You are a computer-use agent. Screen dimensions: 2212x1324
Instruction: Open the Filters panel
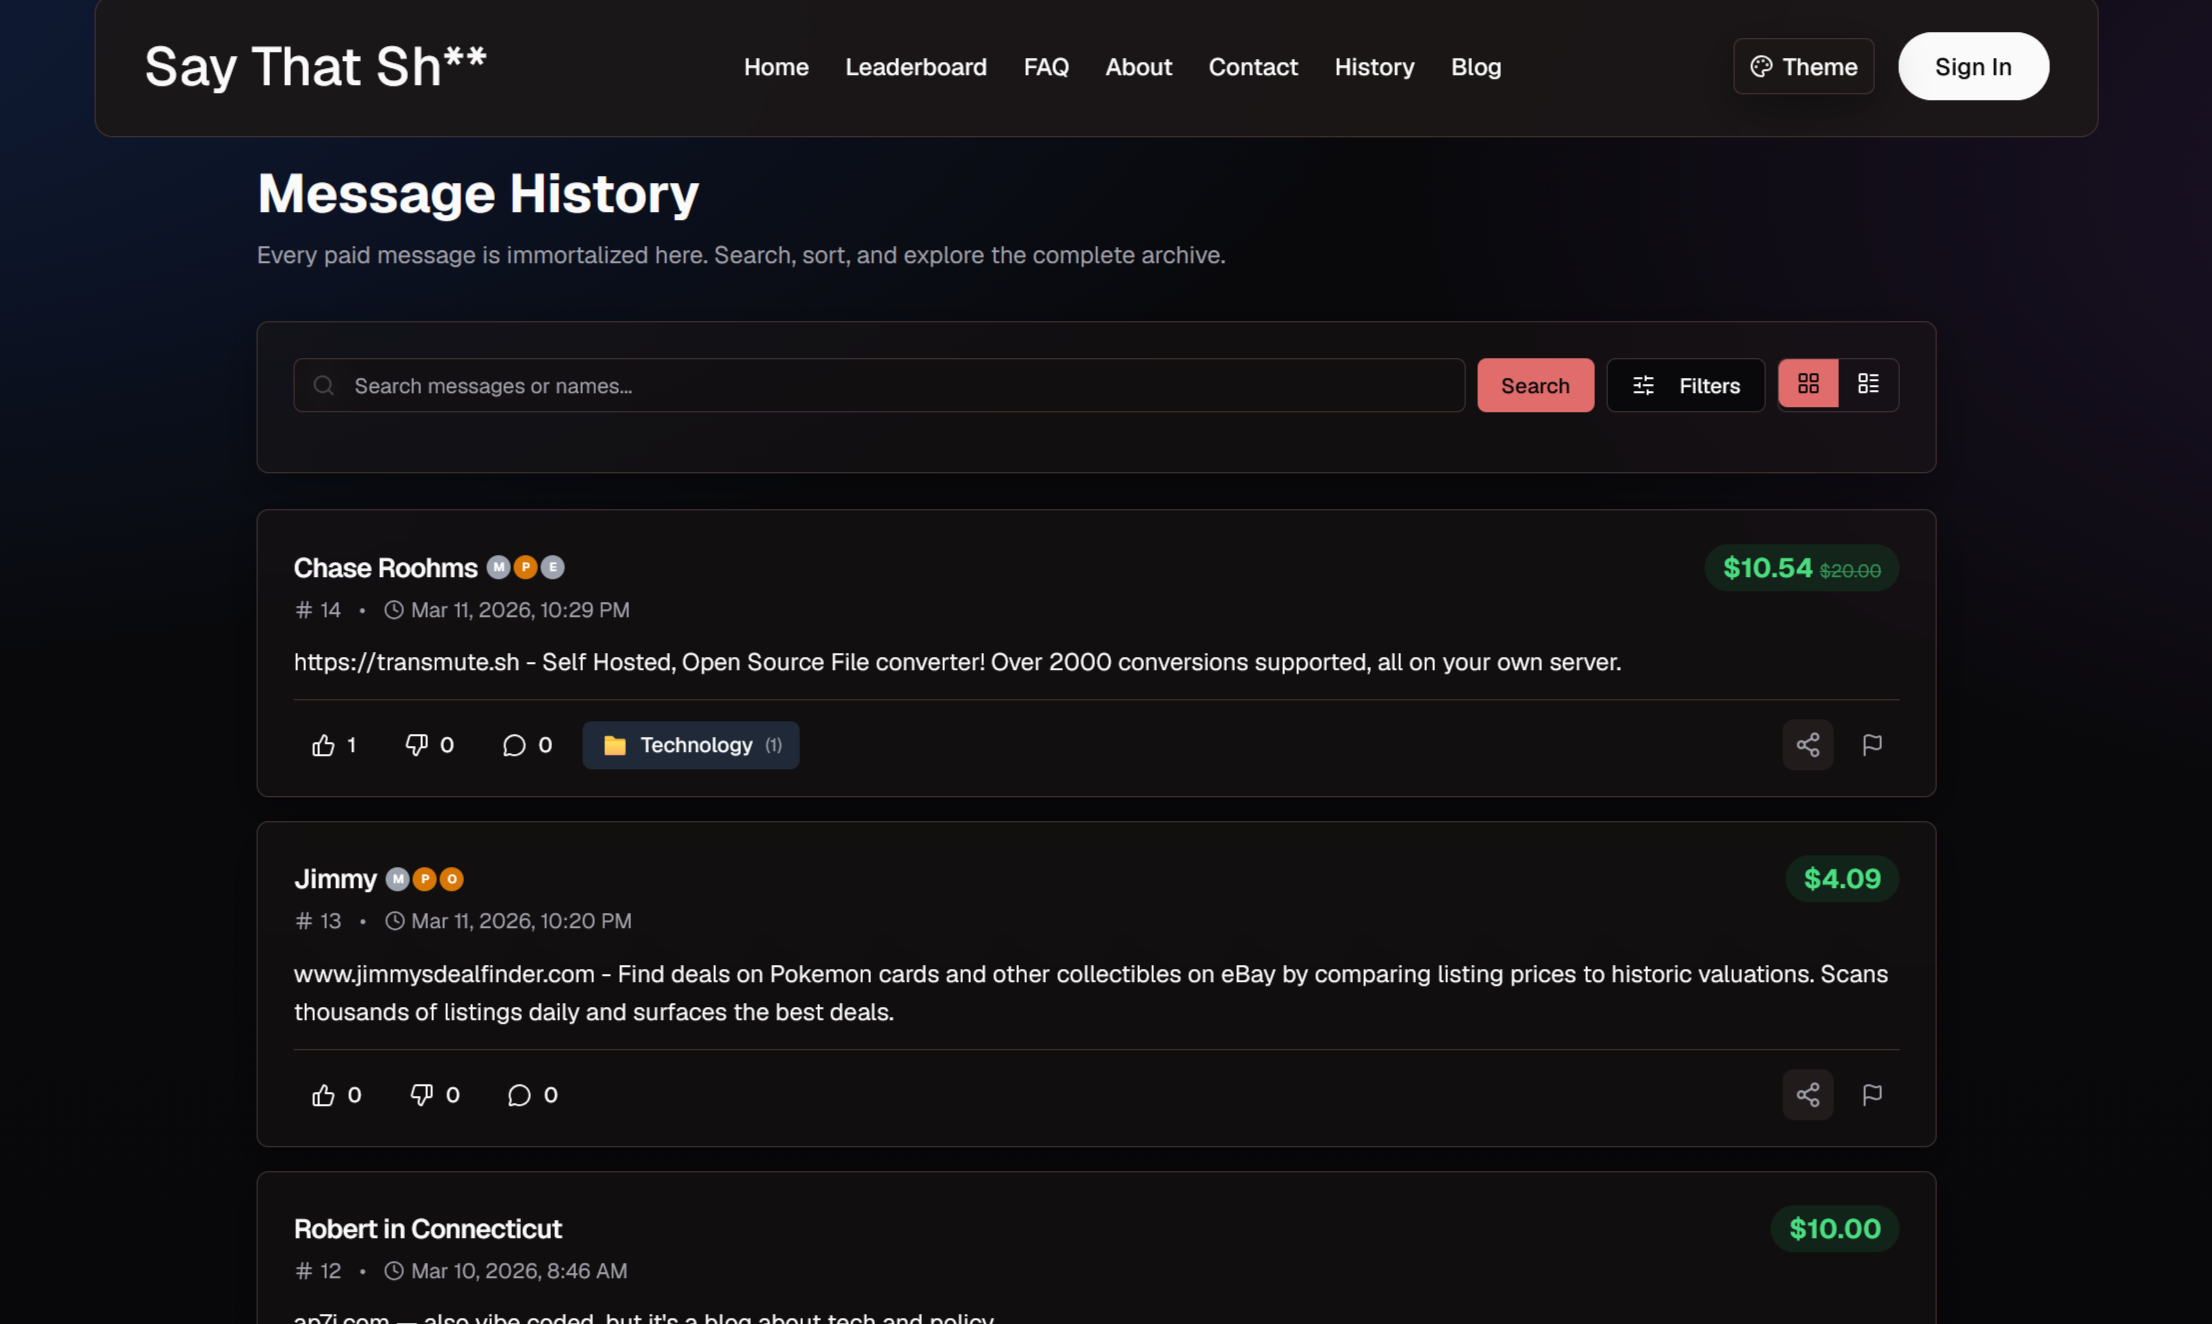click(1685, 385)
